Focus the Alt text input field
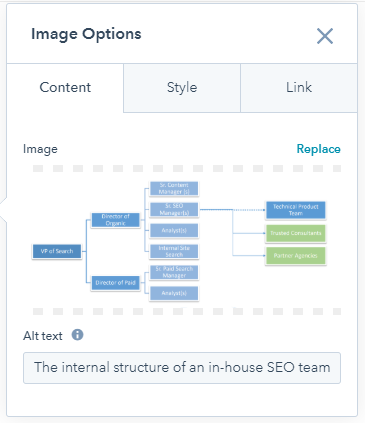This screenshot has width=365, height=423. (182, 368)
